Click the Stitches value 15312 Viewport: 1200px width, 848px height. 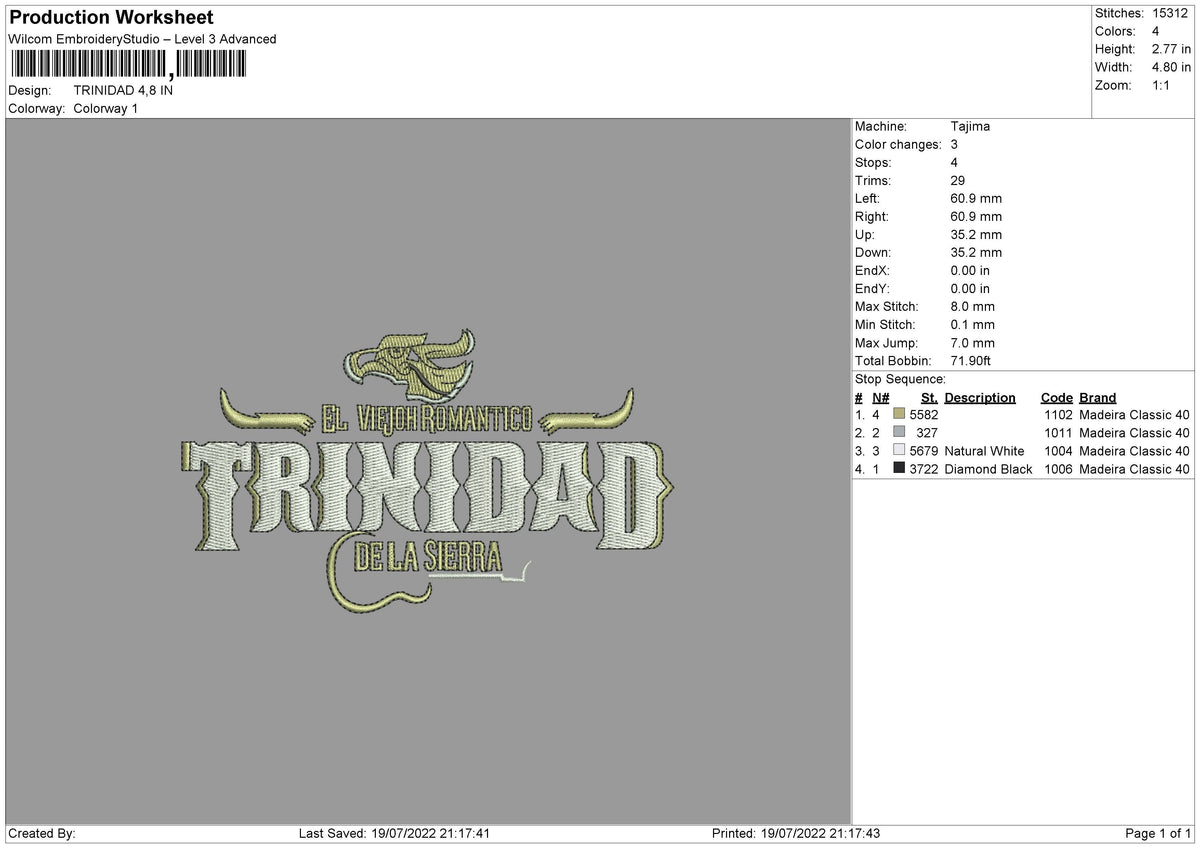click(x=1172, y=13)
